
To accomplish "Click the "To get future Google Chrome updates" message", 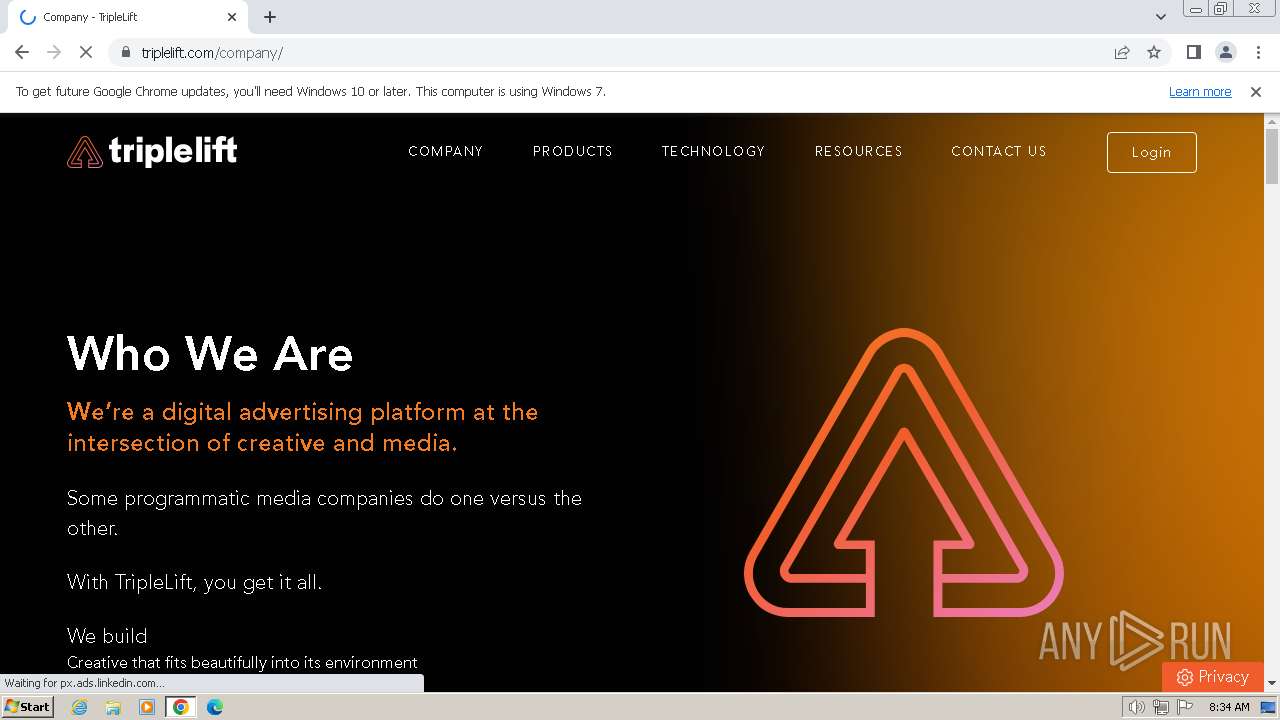I will pos(311,91).
